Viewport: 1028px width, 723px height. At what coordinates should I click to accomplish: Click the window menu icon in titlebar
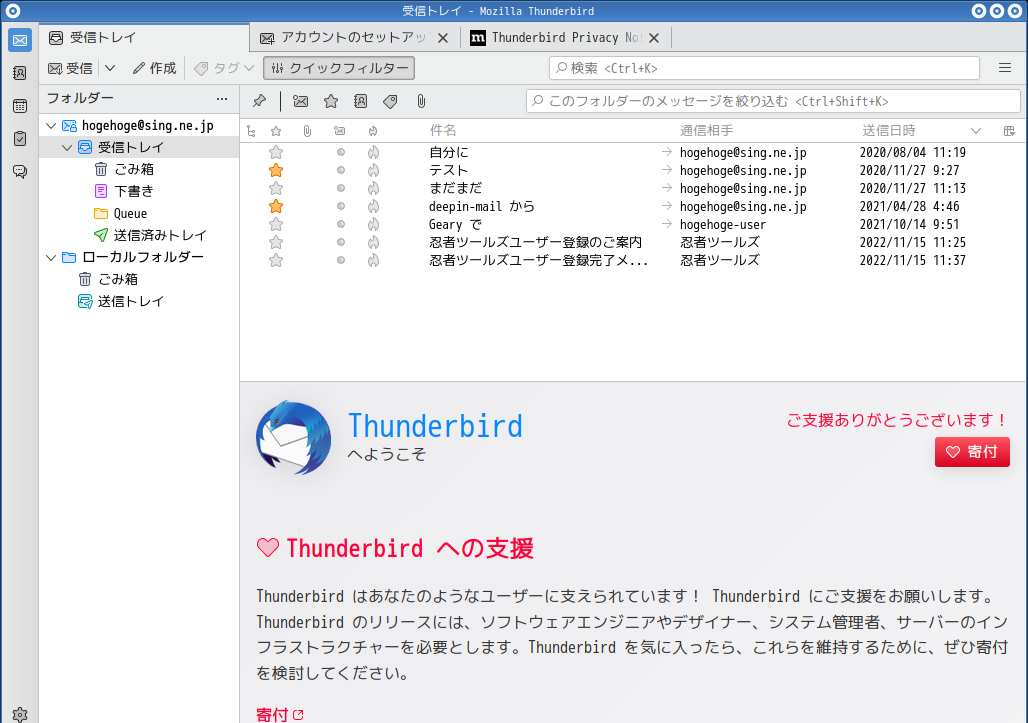12,10
